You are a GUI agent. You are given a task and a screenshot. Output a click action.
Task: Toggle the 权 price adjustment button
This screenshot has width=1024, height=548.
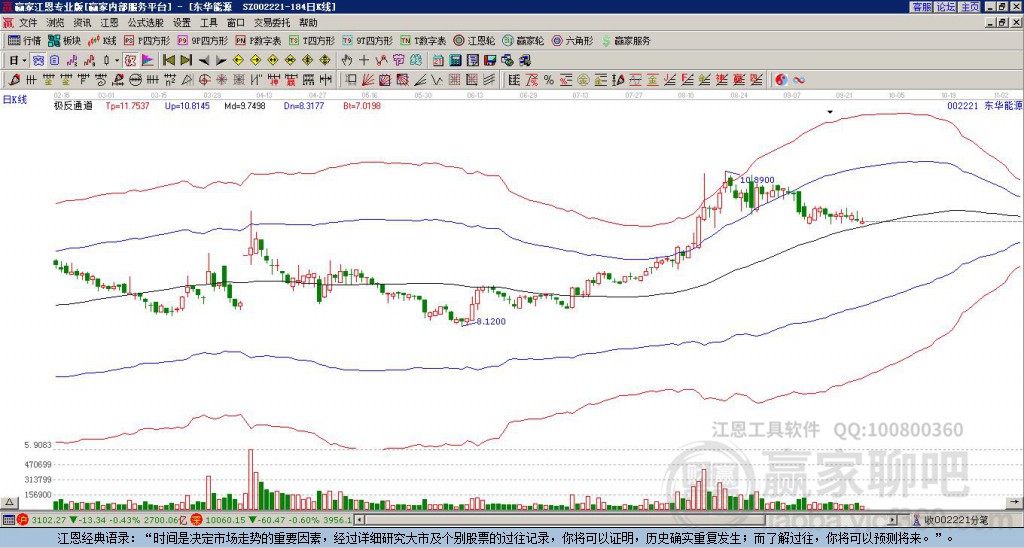click(130, 60)
